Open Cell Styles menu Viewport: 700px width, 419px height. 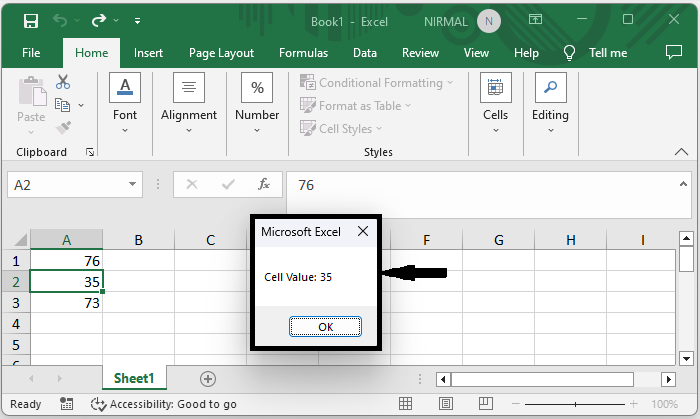coord(341,129)
